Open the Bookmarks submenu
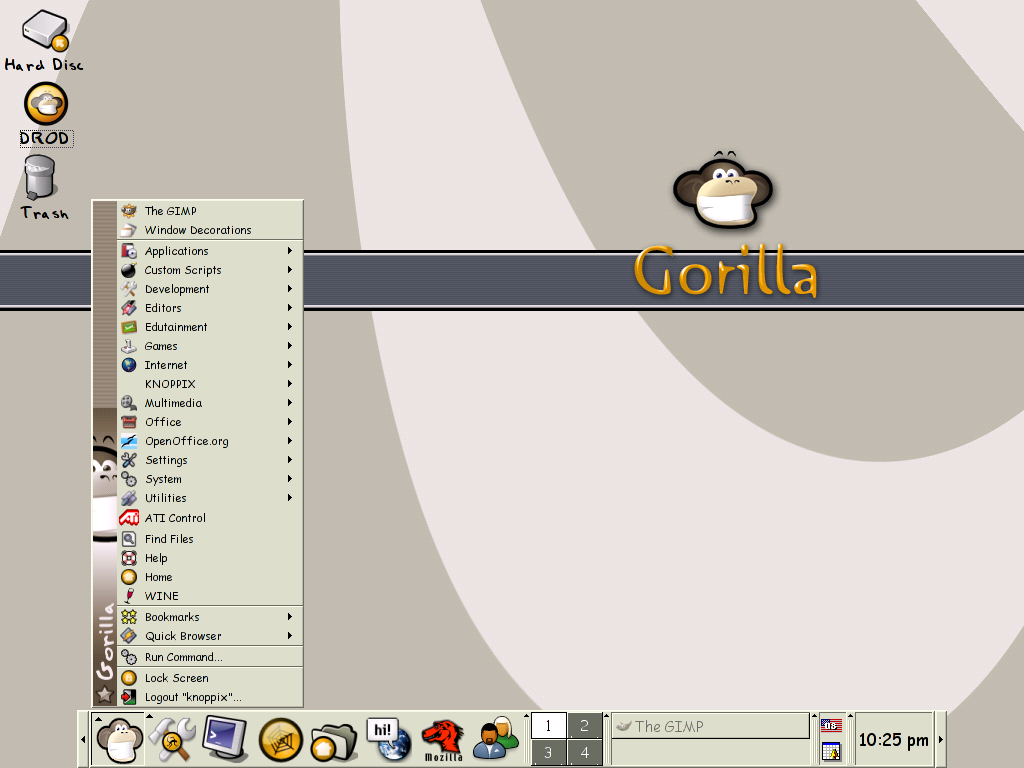 (x=210, y=616)
